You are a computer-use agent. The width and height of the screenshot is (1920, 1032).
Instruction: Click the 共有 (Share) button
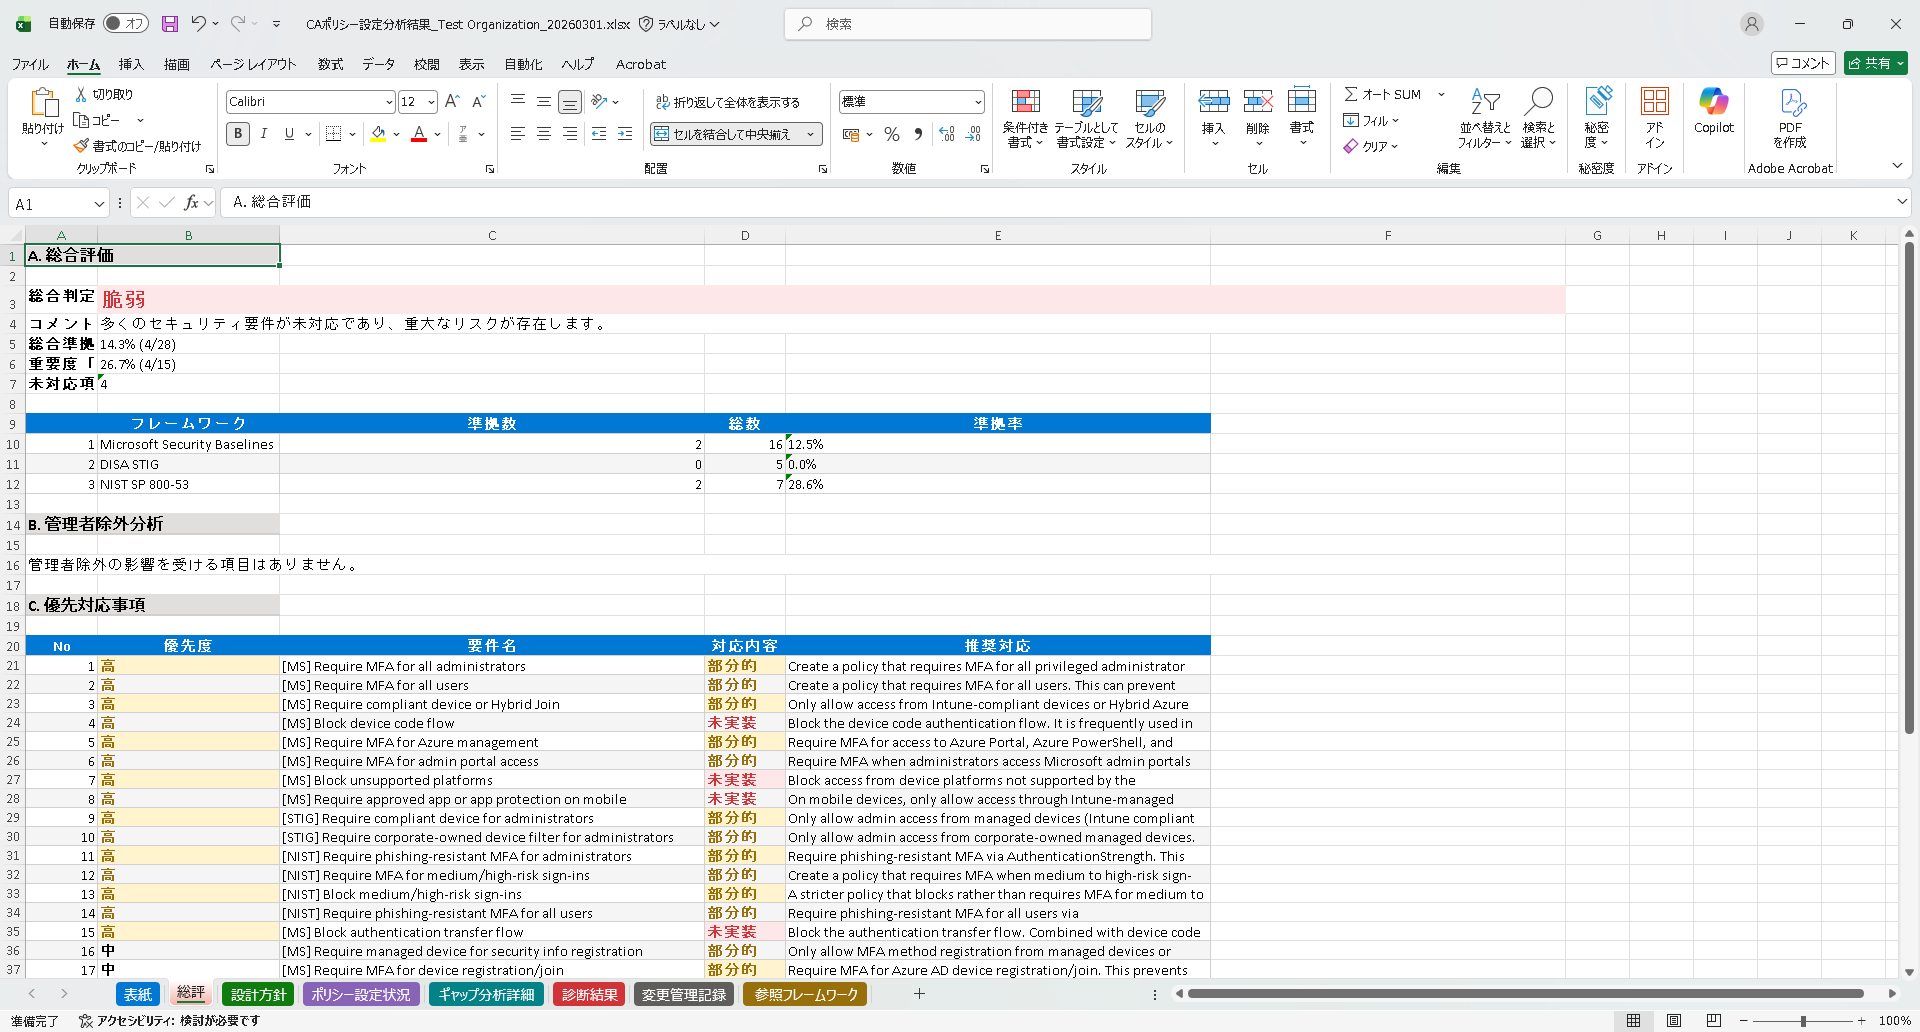[x=1874, y=63]
